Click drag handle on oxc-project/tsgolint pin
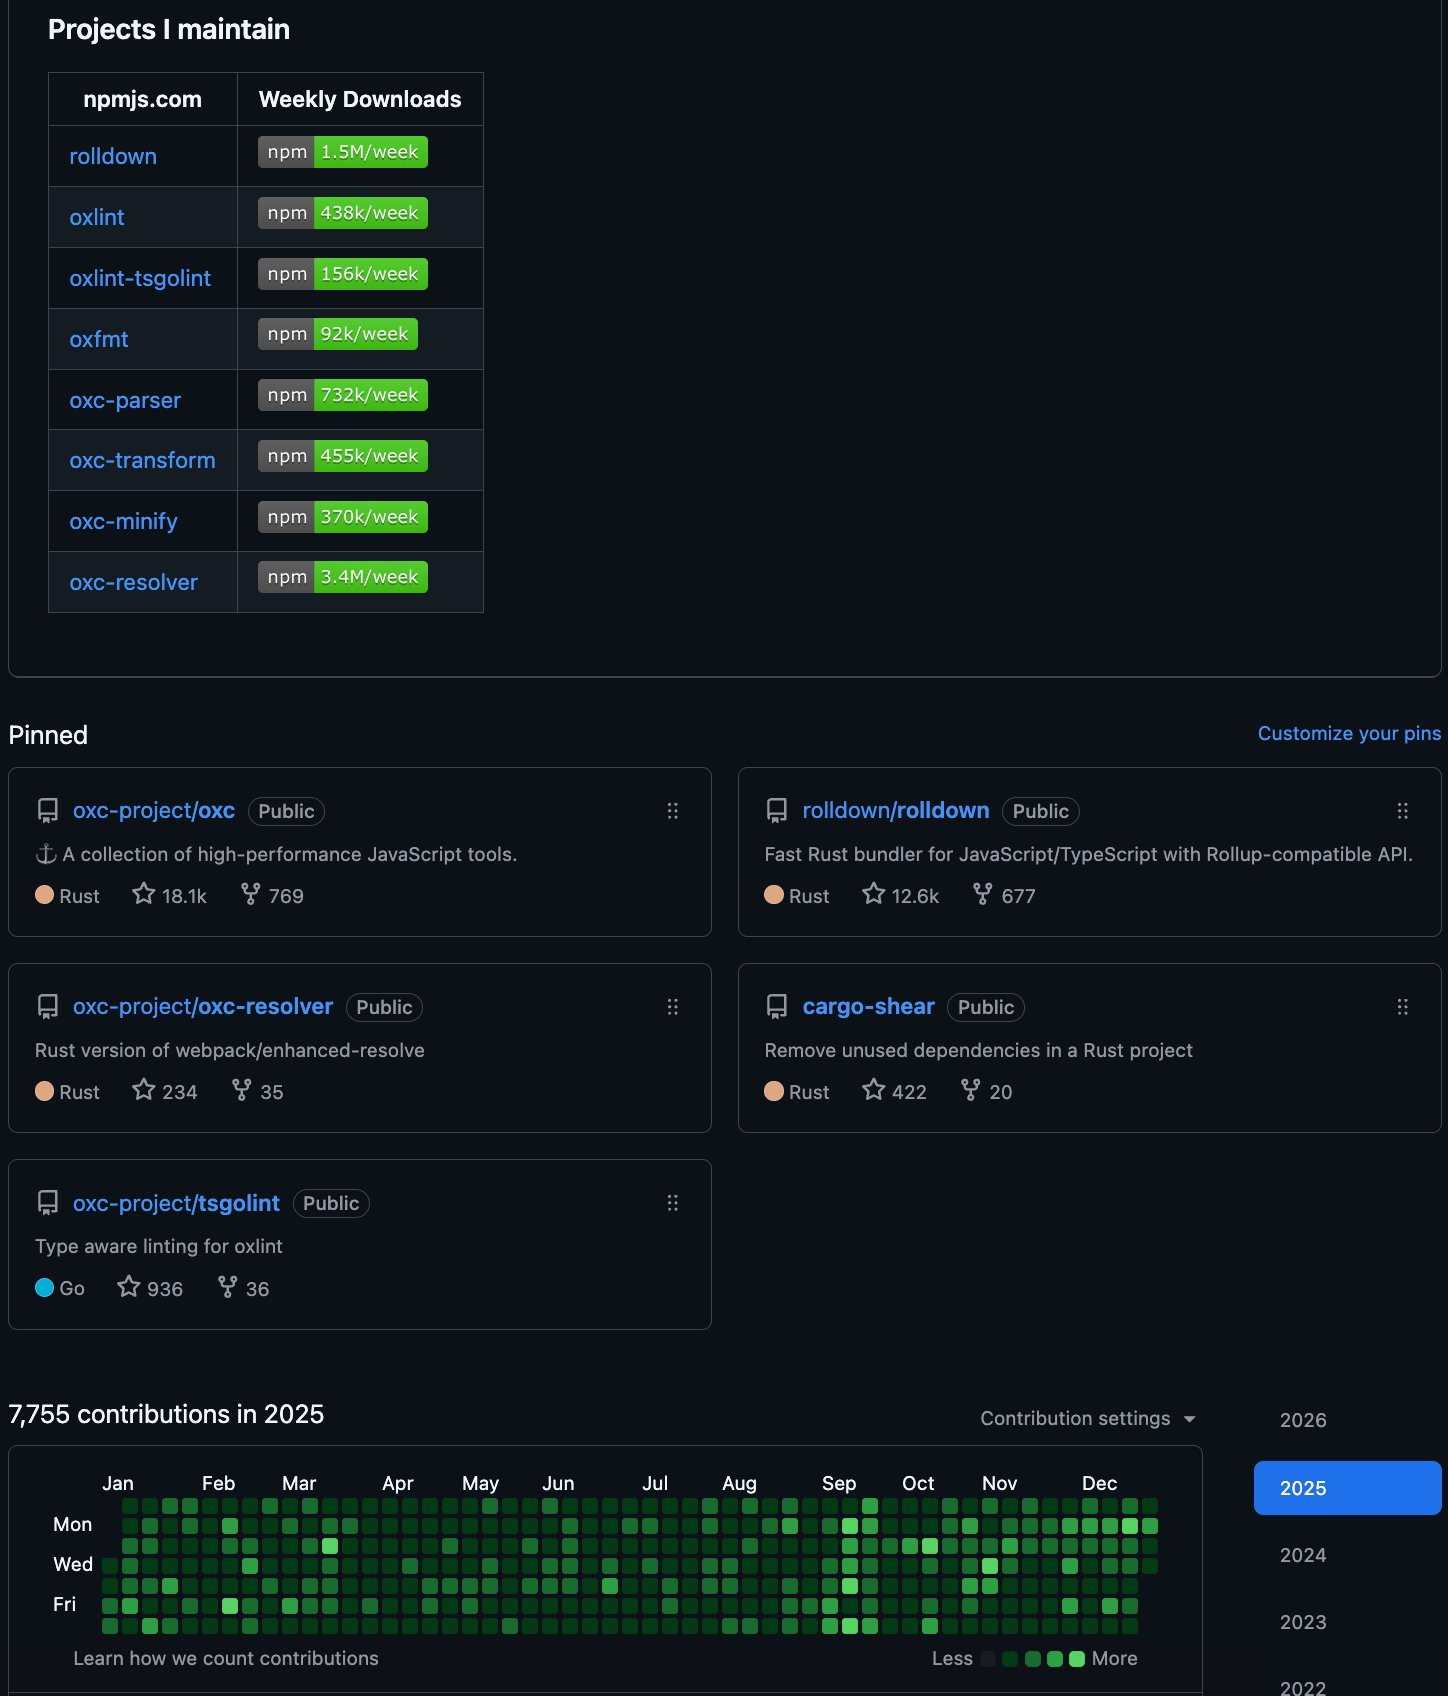The width and height of the screenshot is (1448, 1696). pos(673,1203)
